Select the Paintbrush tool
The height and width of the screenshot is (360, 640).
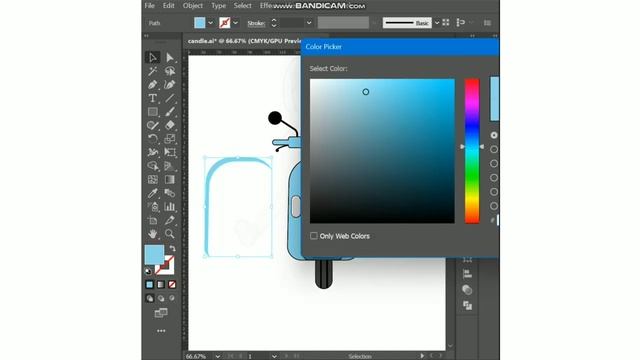click(170, 111)
